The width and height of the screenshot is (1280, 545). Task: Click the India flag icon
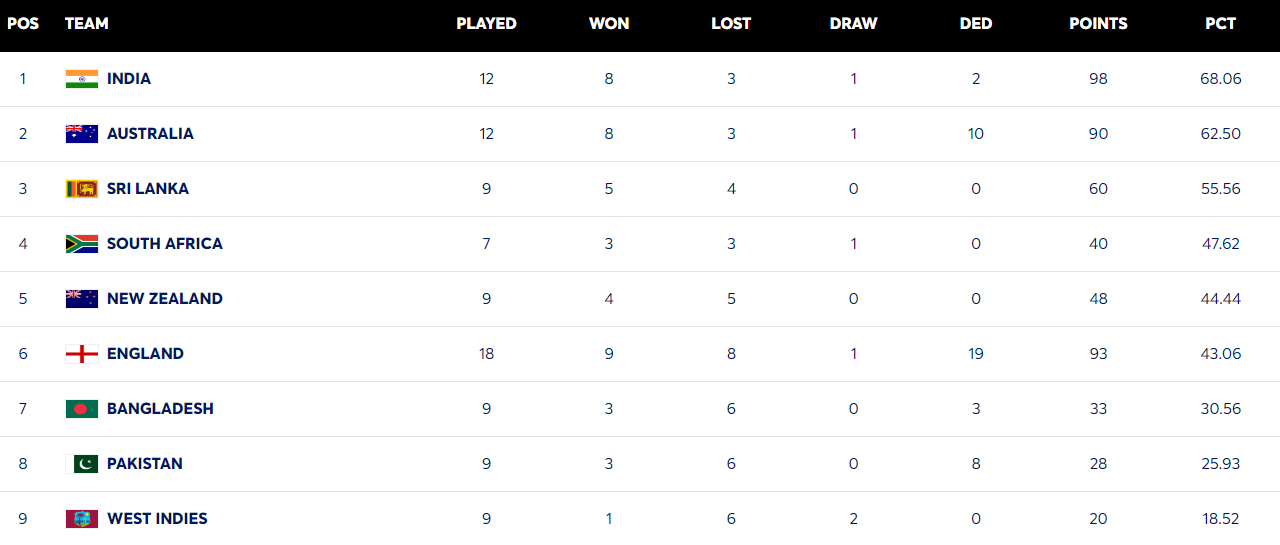(x=82, y=79)
